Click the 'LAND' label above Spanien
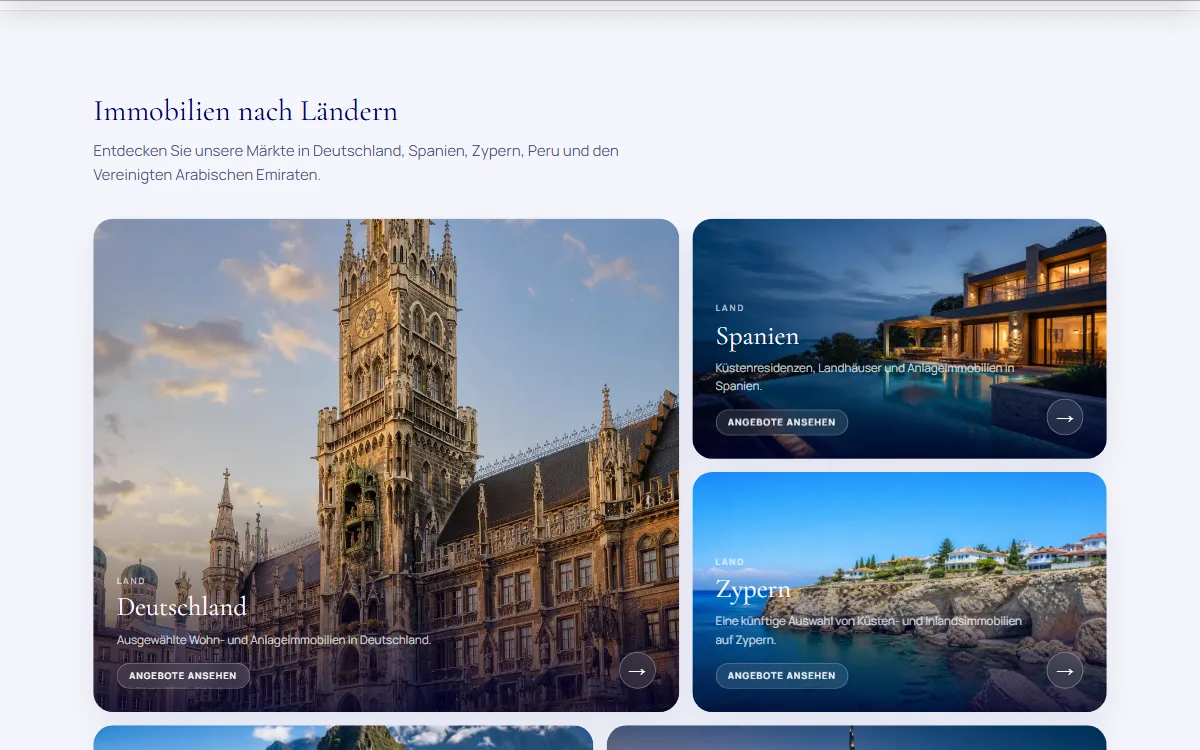Screen dimensions: 1200x750 coord(730,308)
